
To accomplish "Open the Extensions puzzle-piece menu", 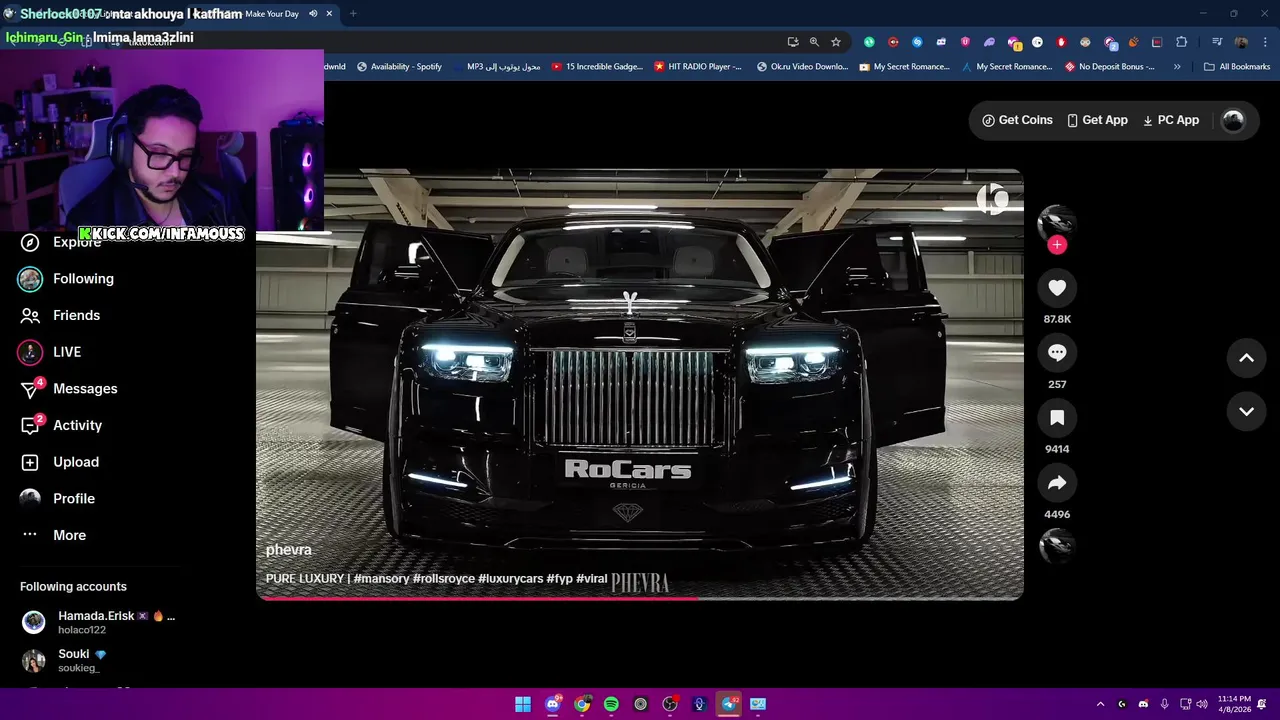I will pos(1182,42).
